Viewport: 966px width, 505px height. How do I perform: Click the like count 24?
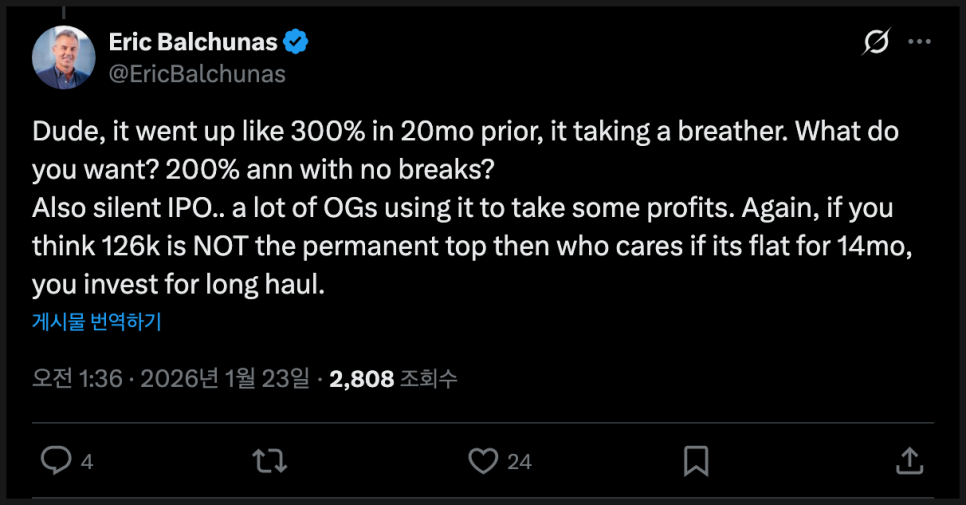click(519, 461)
